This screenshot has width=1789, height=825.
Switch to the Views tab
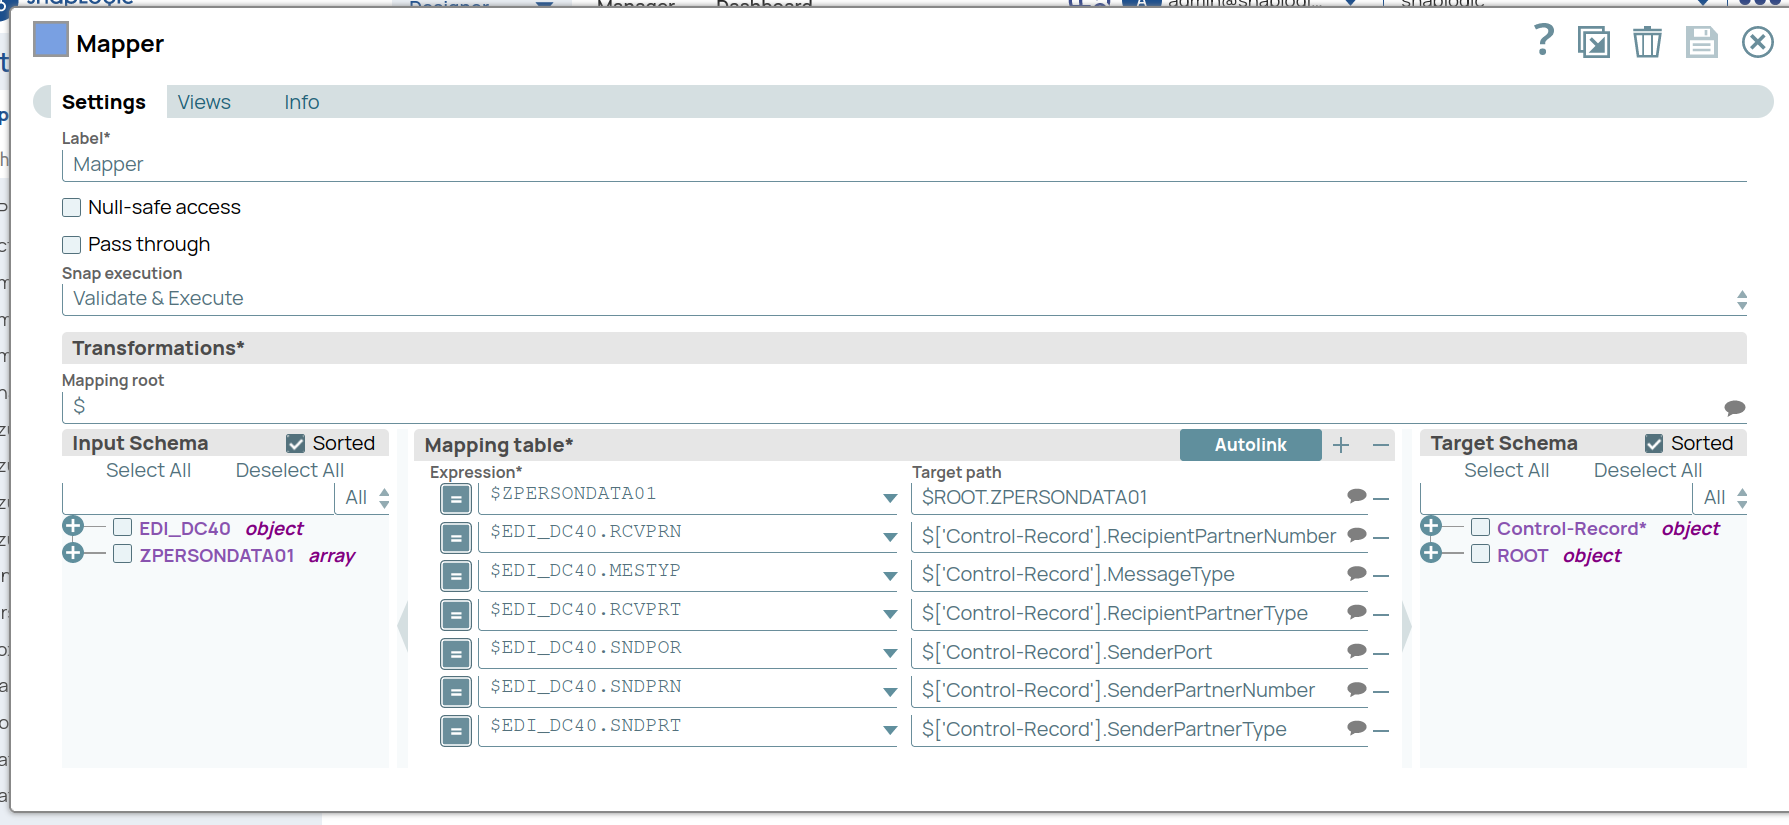(x=204, y=102)
